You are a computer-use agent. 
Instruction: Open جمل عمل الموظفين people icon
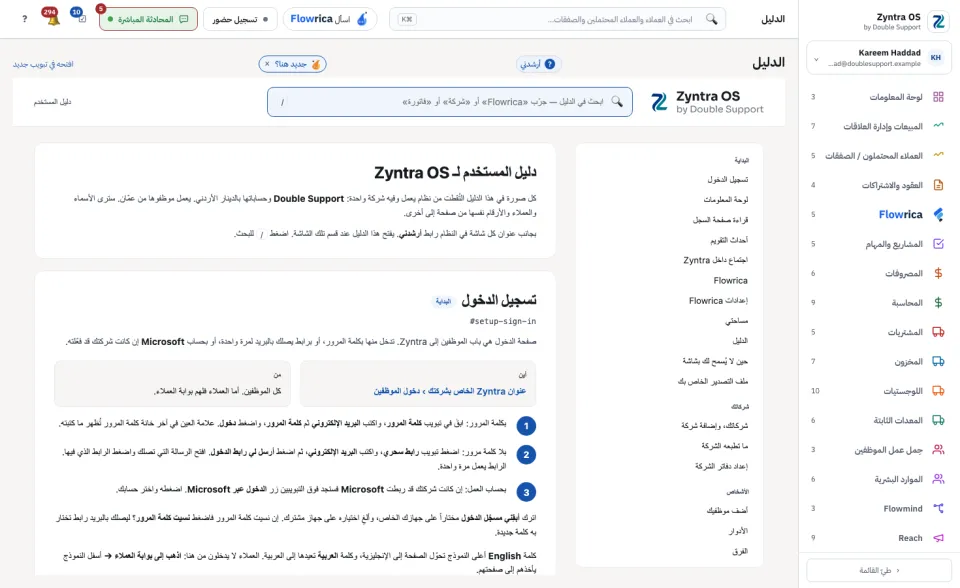point(938,450)
